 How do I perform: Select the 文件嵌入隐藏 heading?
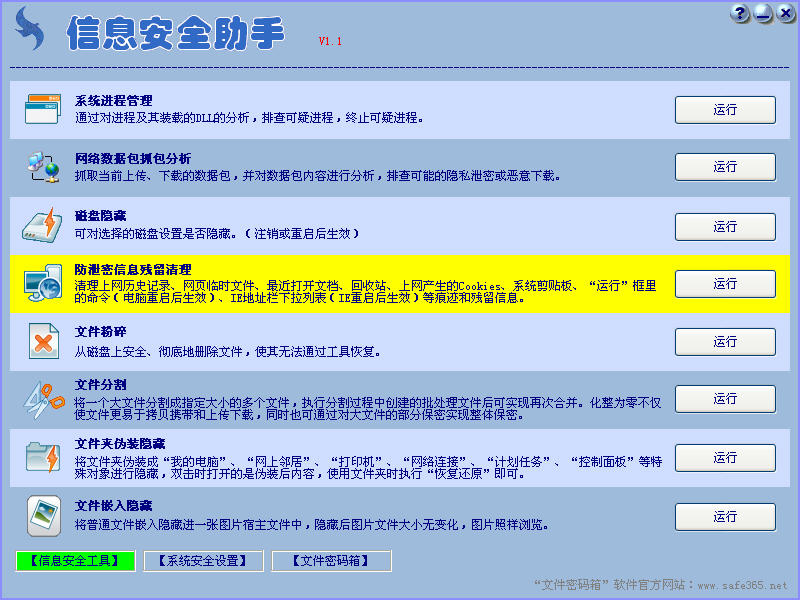(x=113, y=506)
